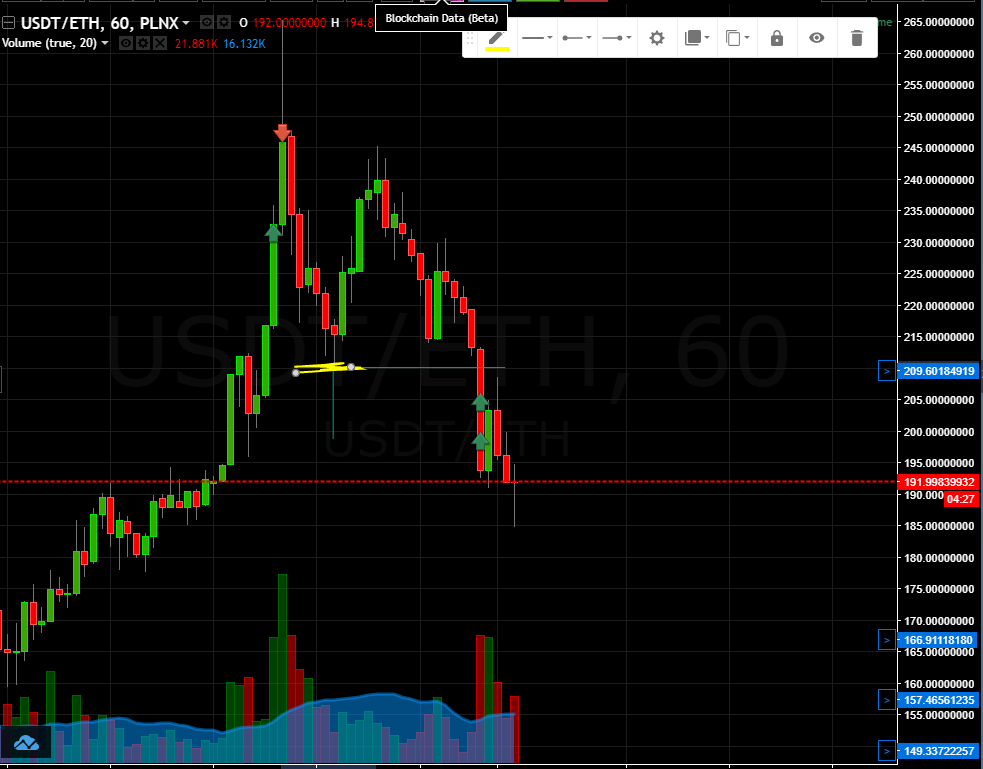Click the yellow pencil line color tool
The image size is (983, 769).
(x=497, y=39)
